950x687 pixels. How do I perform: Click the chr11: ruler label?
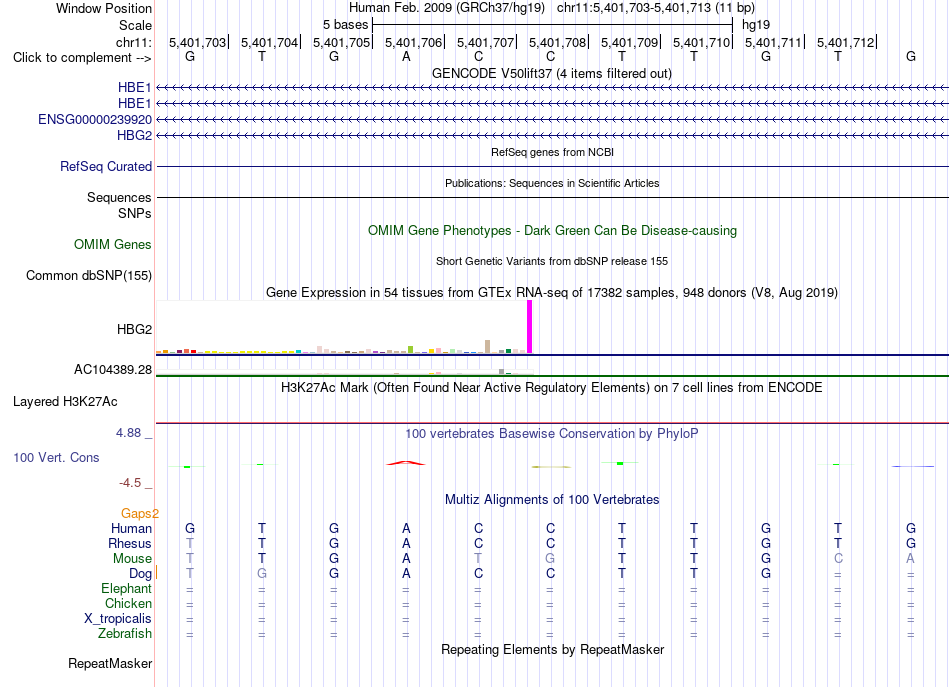coord(134,42)
